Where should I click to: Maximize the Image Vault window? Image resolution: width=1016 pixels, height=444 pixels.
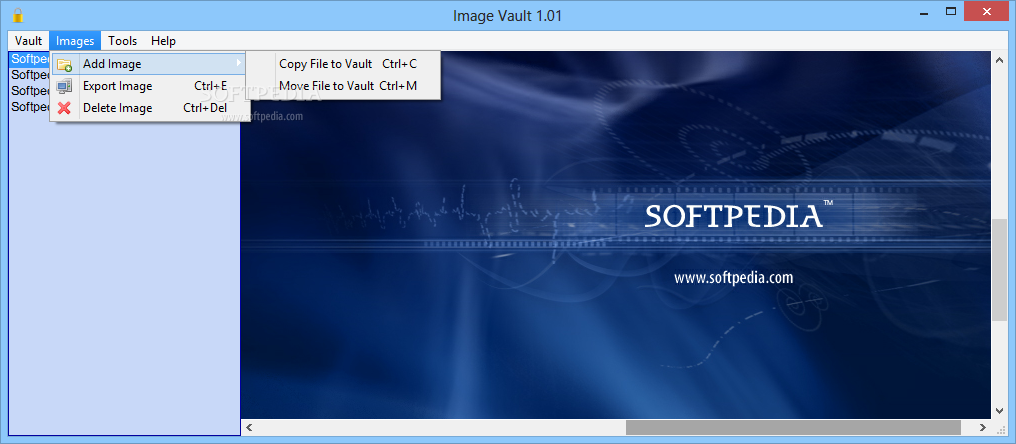pyautogui.click(x=951, y=12)
